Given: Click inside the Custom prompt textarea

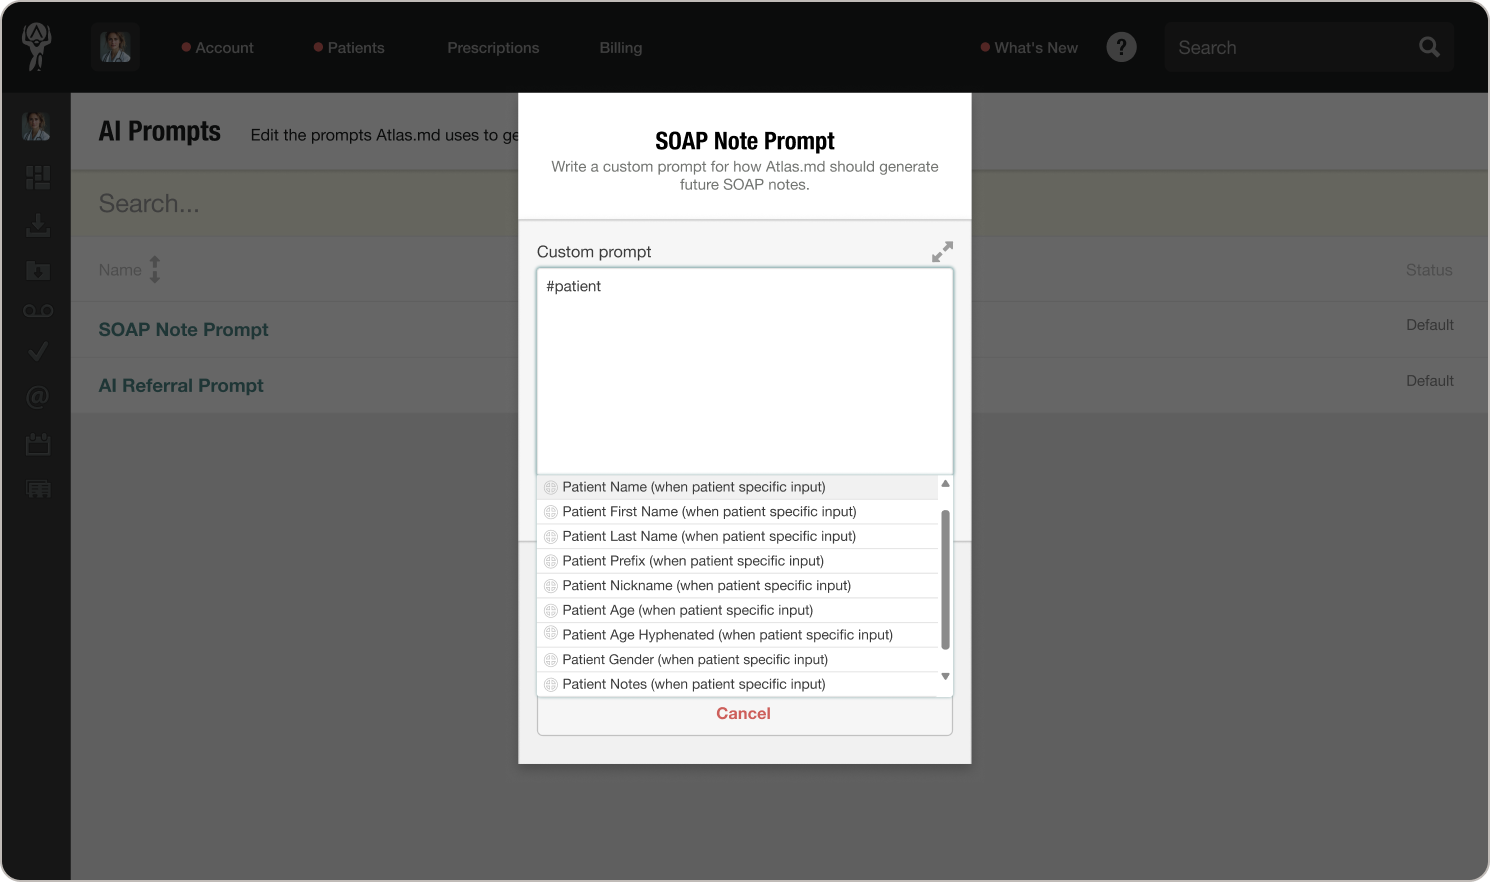Looking at the screenshot, I should click(745, 370).
